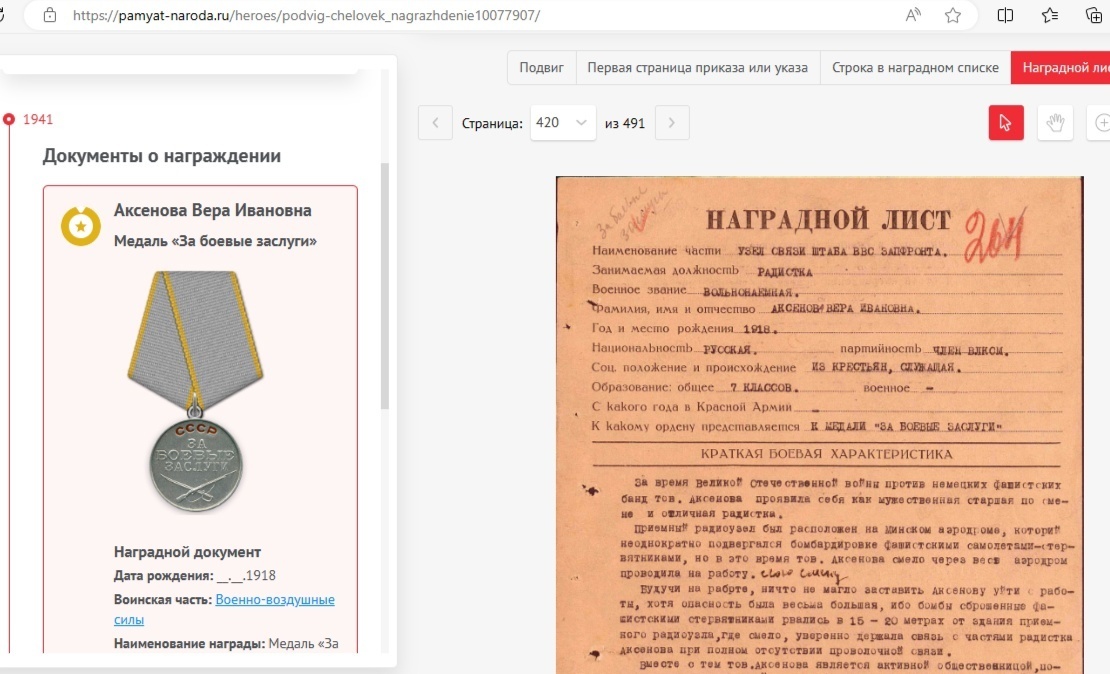This screenshot has width=1110, height=674.
Task: Open the page number 420 dropdown
Action: click(x=563, y=122)
